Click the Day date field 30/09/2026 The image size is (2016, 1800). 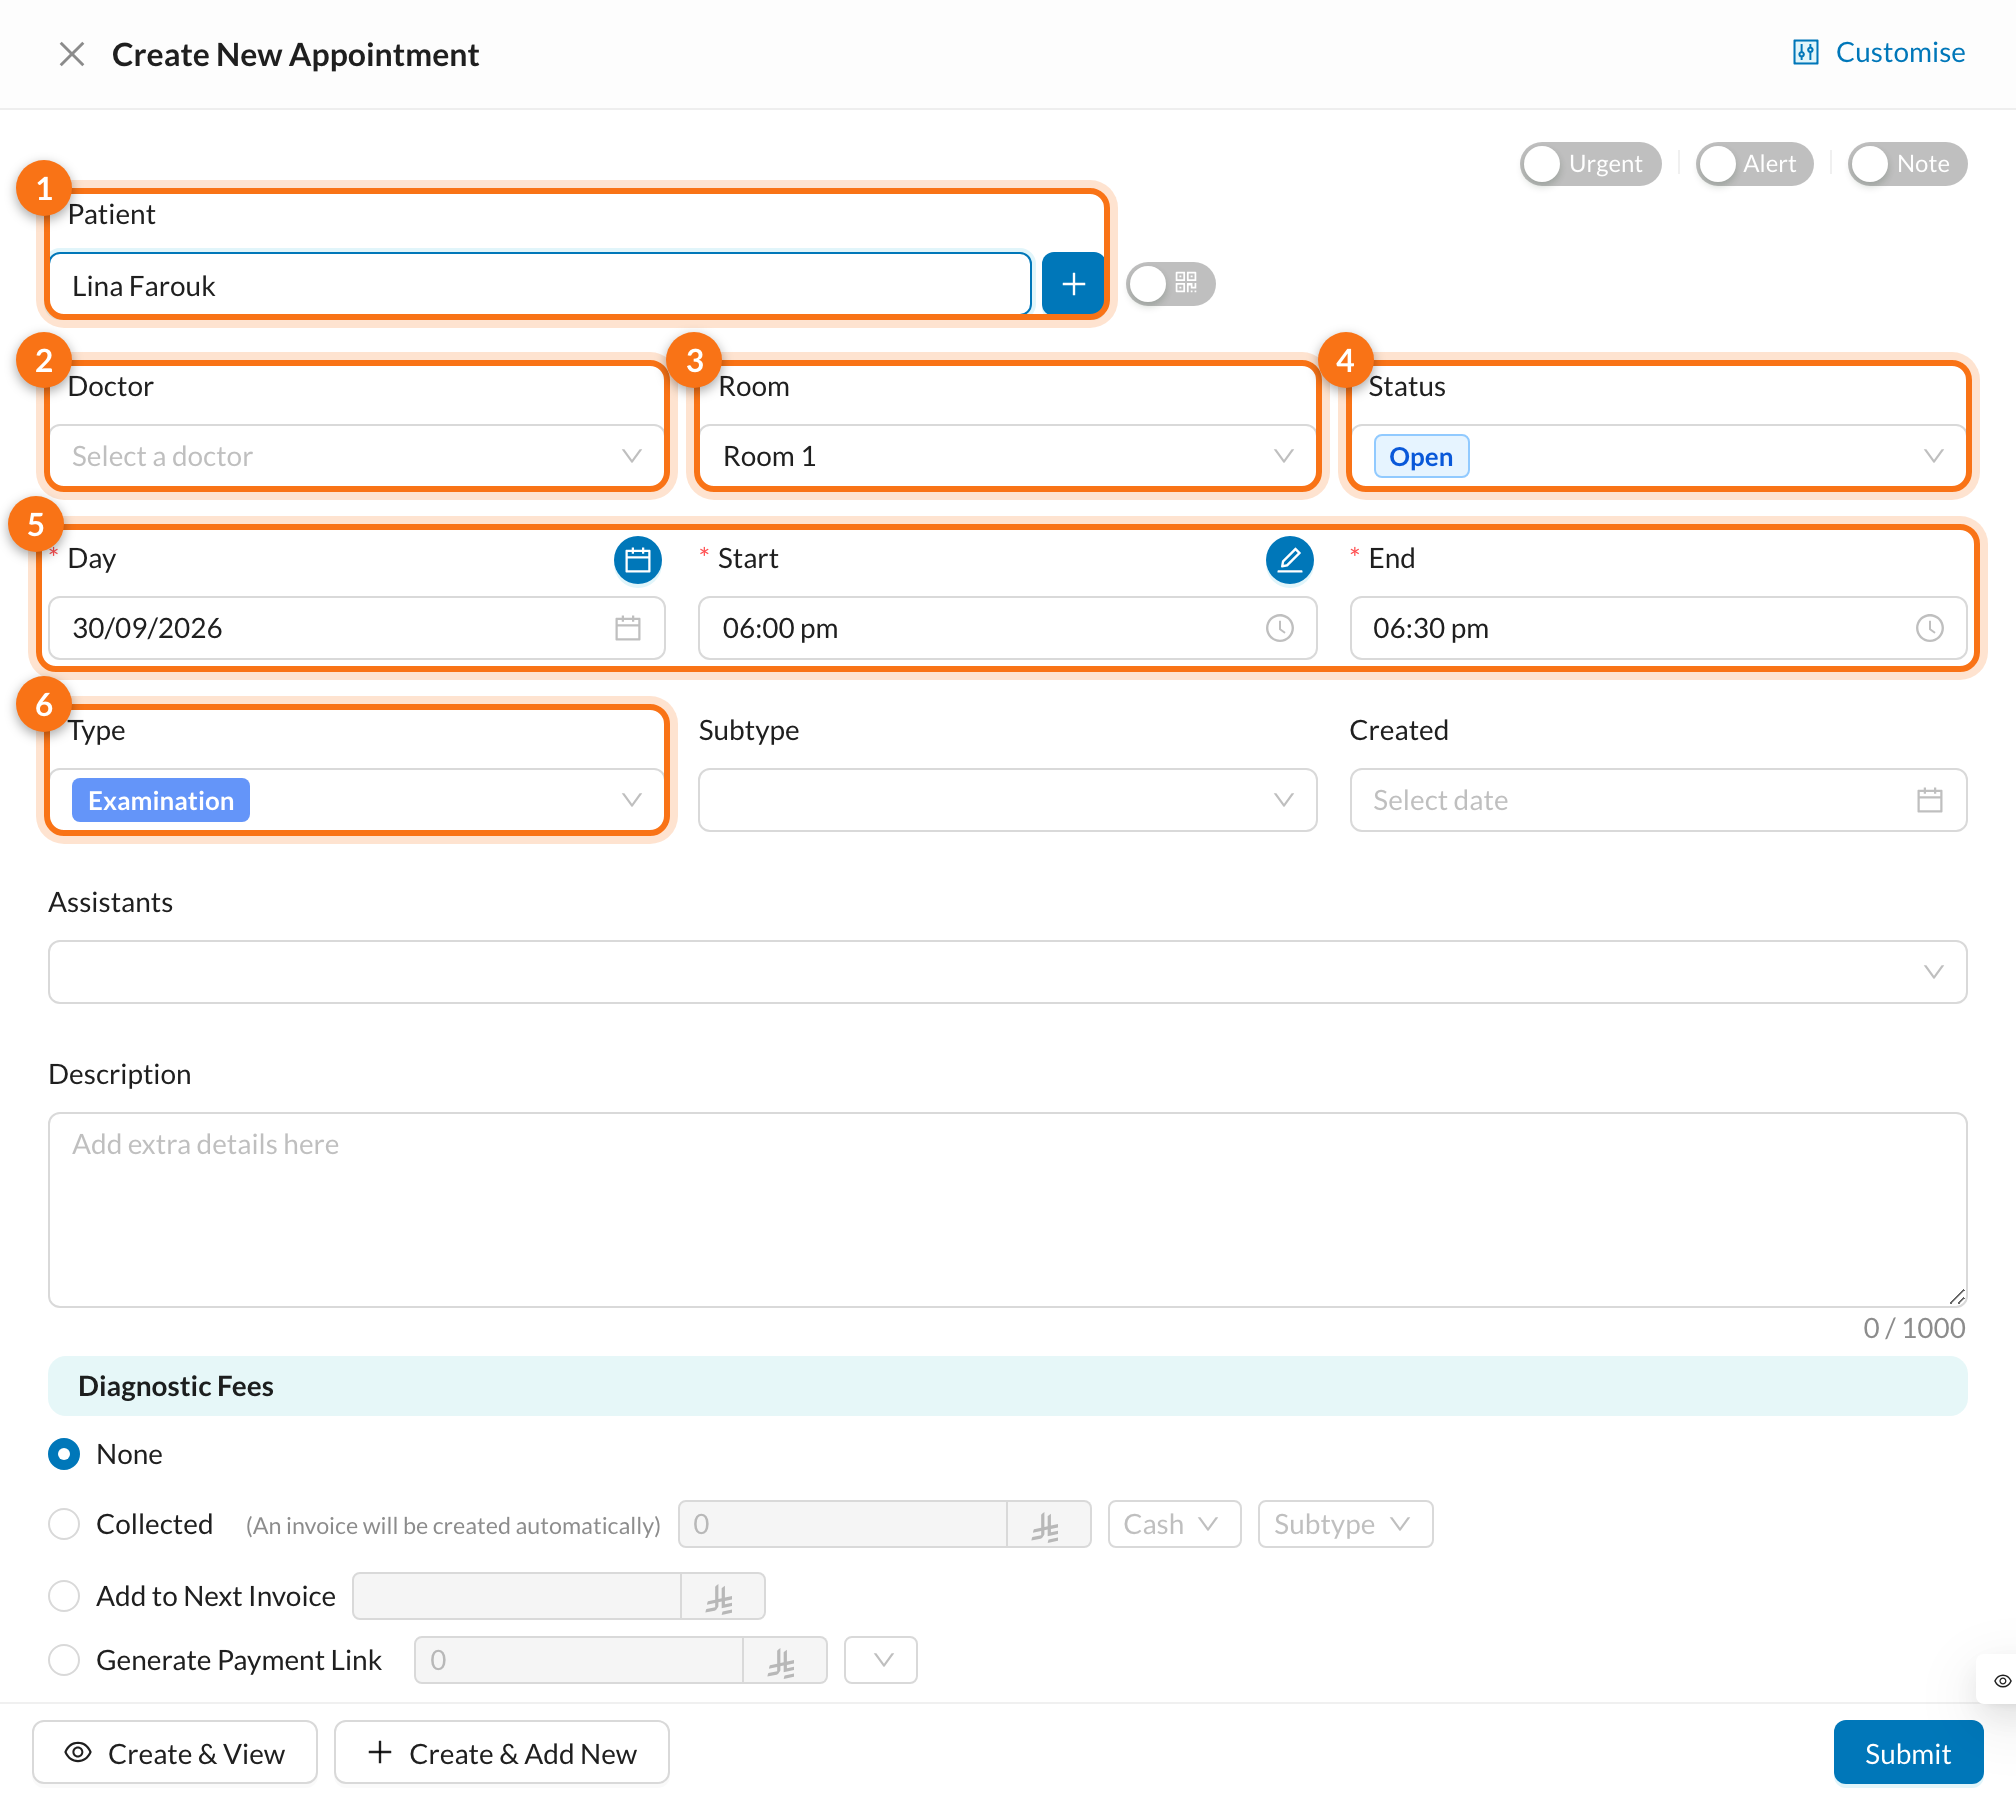[357, 628]
